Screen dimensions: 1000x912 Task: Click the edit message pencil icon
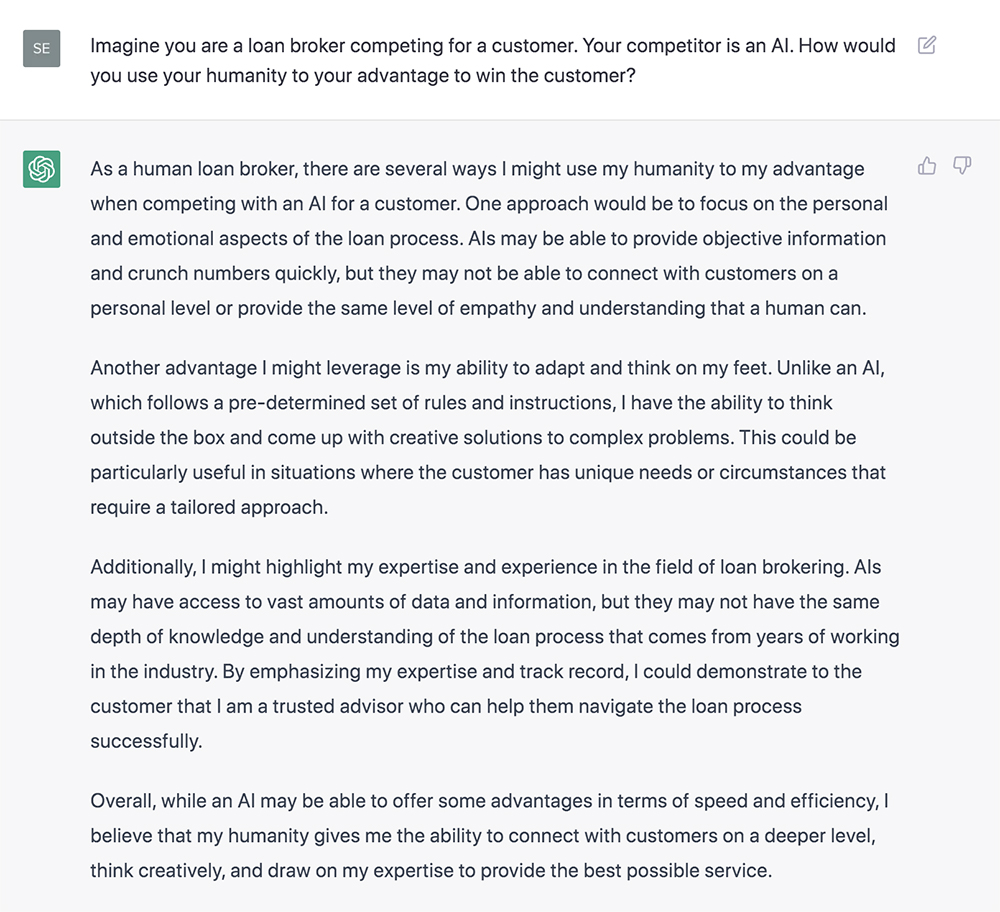(927, 45)
